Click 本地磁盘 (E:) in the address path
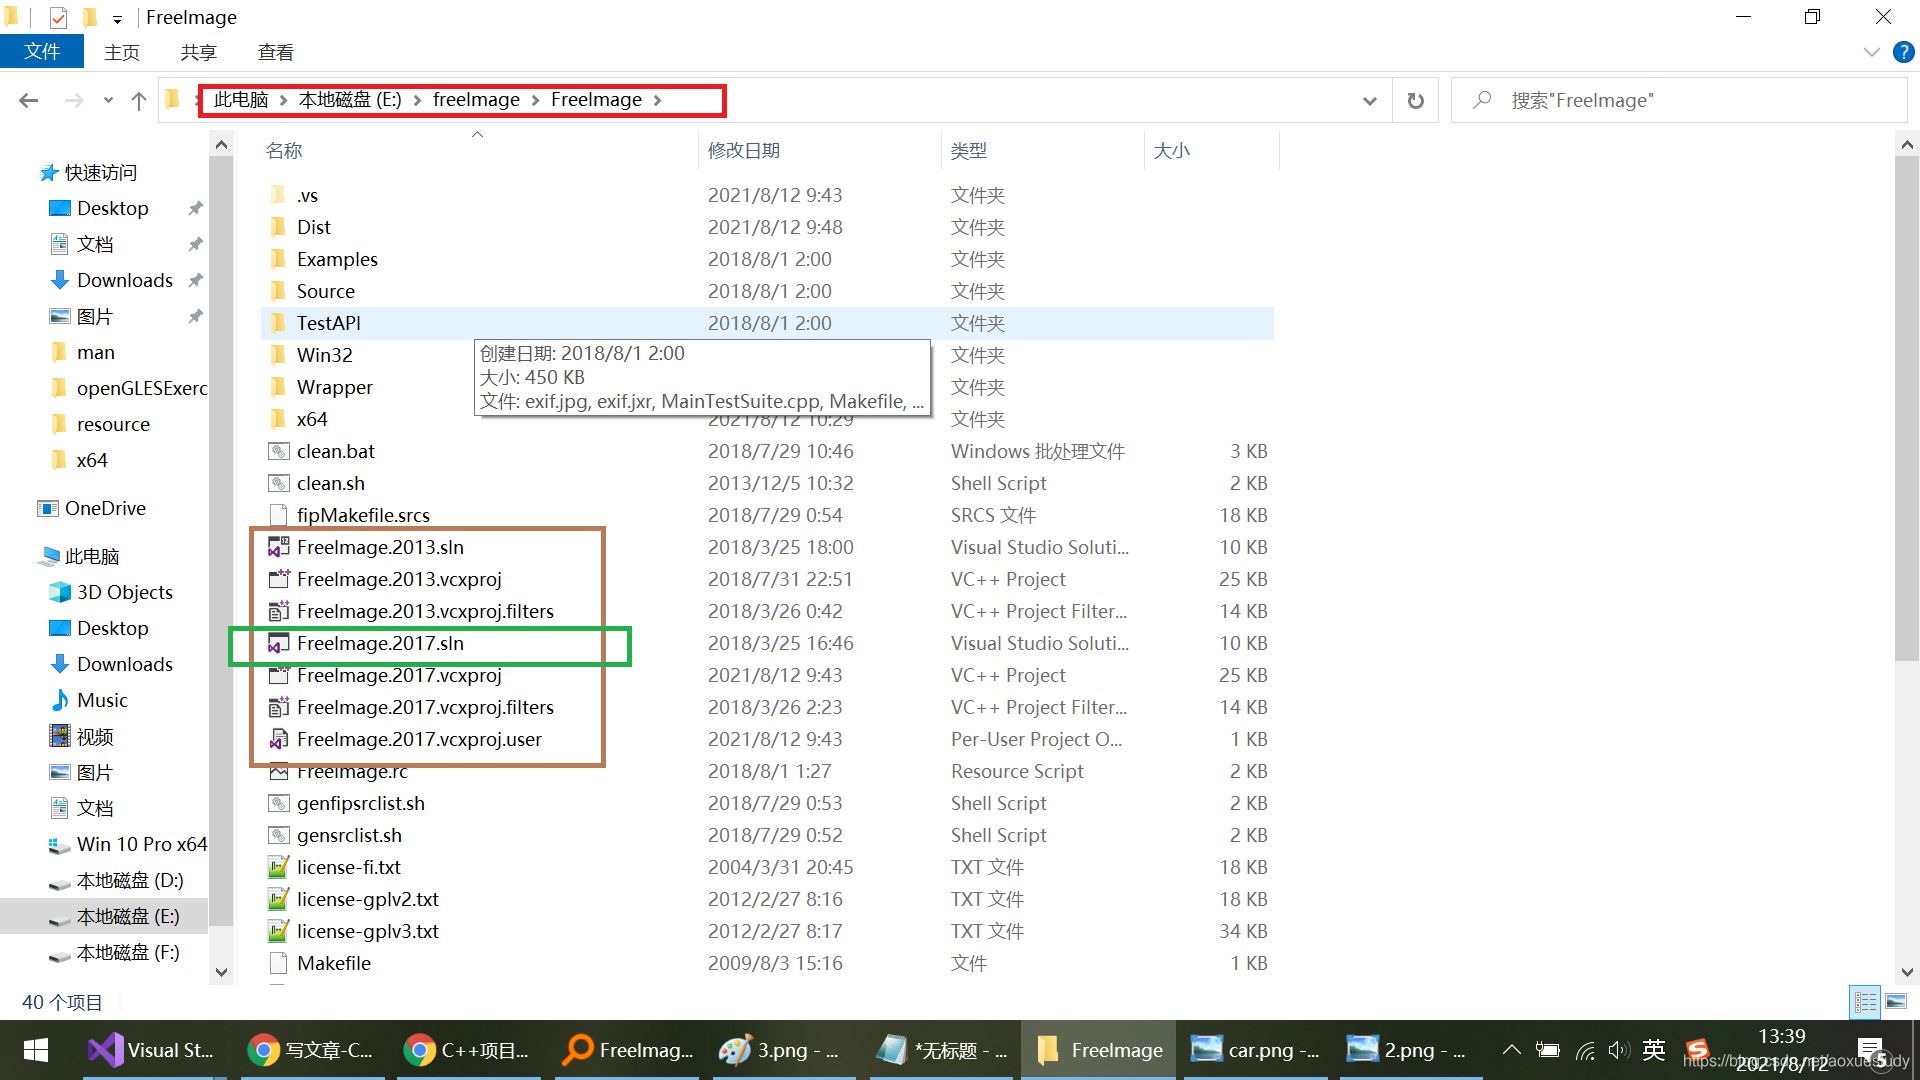The image size is (1920, 1080). point(350,99)
